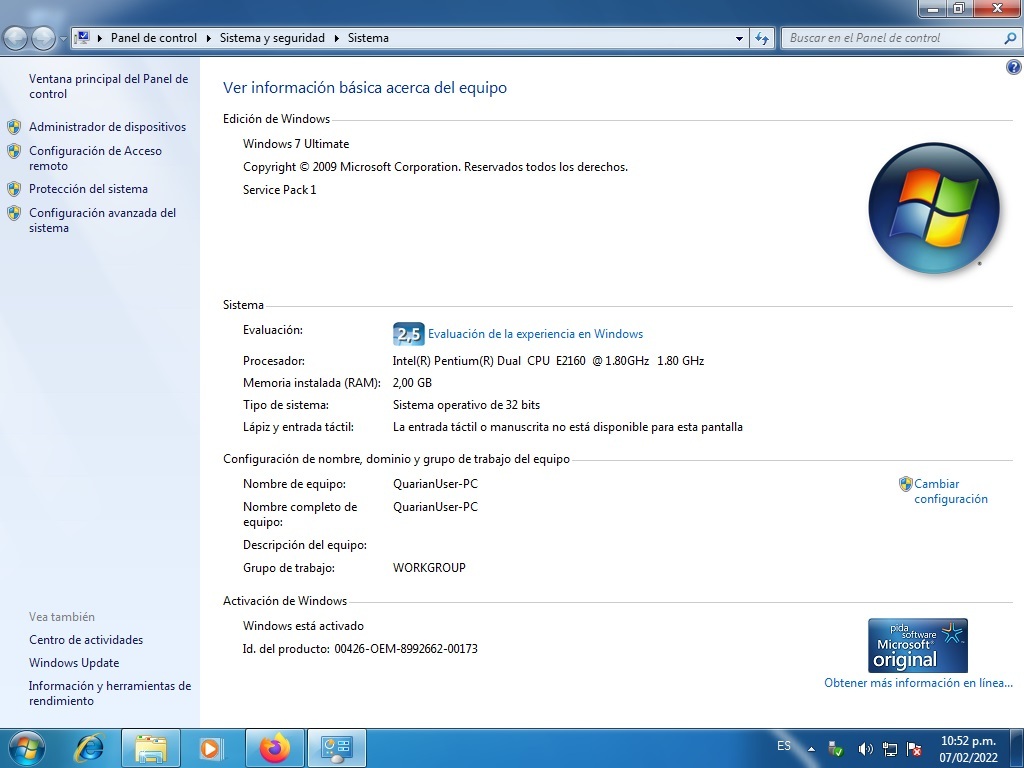Open Windows Update link
This screenshot has height=768, width=1024.
point(74,663)
